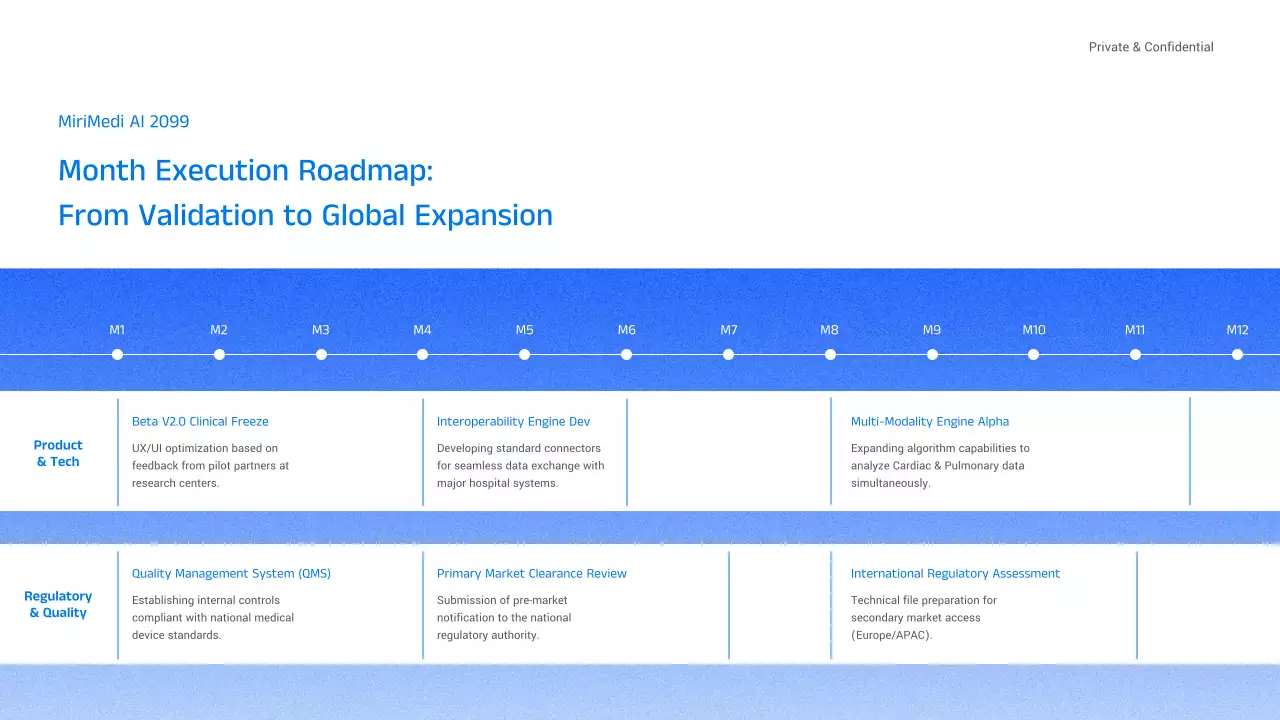The width and height of the screenshot is (1280, 720).
Task: Click the M1 timeline dot
Action: [117, 354]
